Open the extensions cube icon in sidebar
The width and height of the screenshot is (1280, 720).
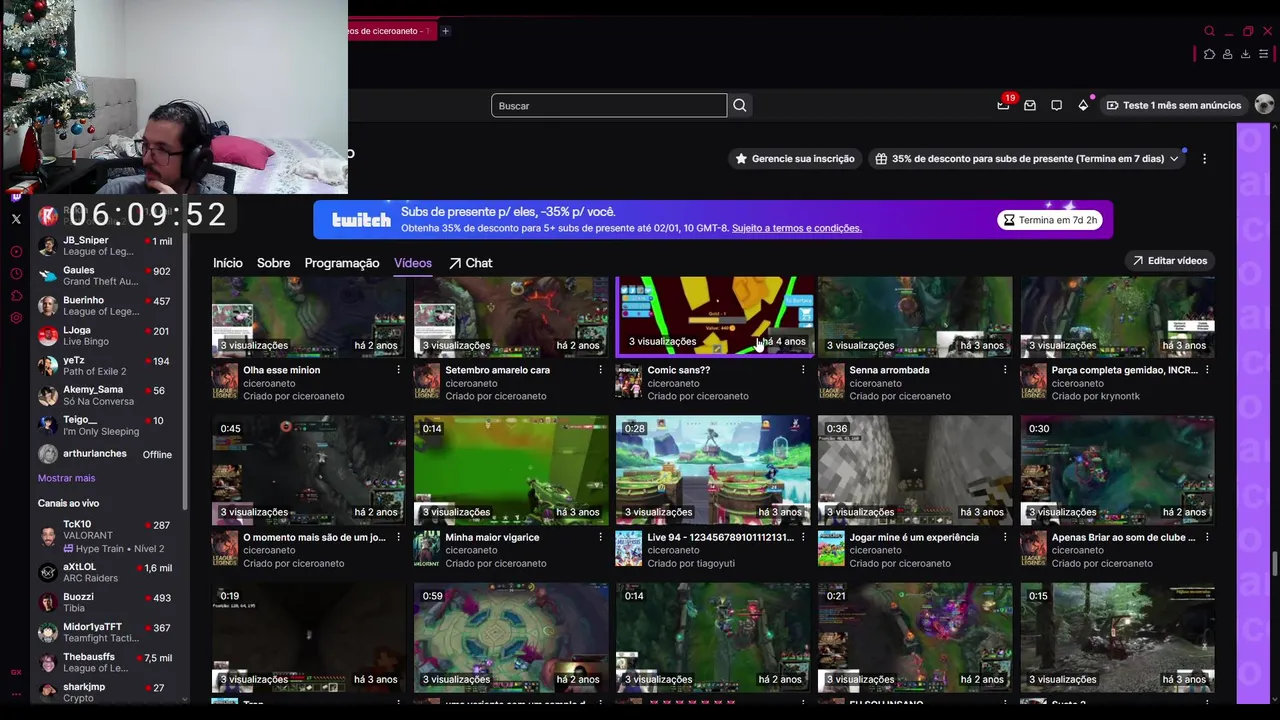pyautogui.click(x=16, y=296)
